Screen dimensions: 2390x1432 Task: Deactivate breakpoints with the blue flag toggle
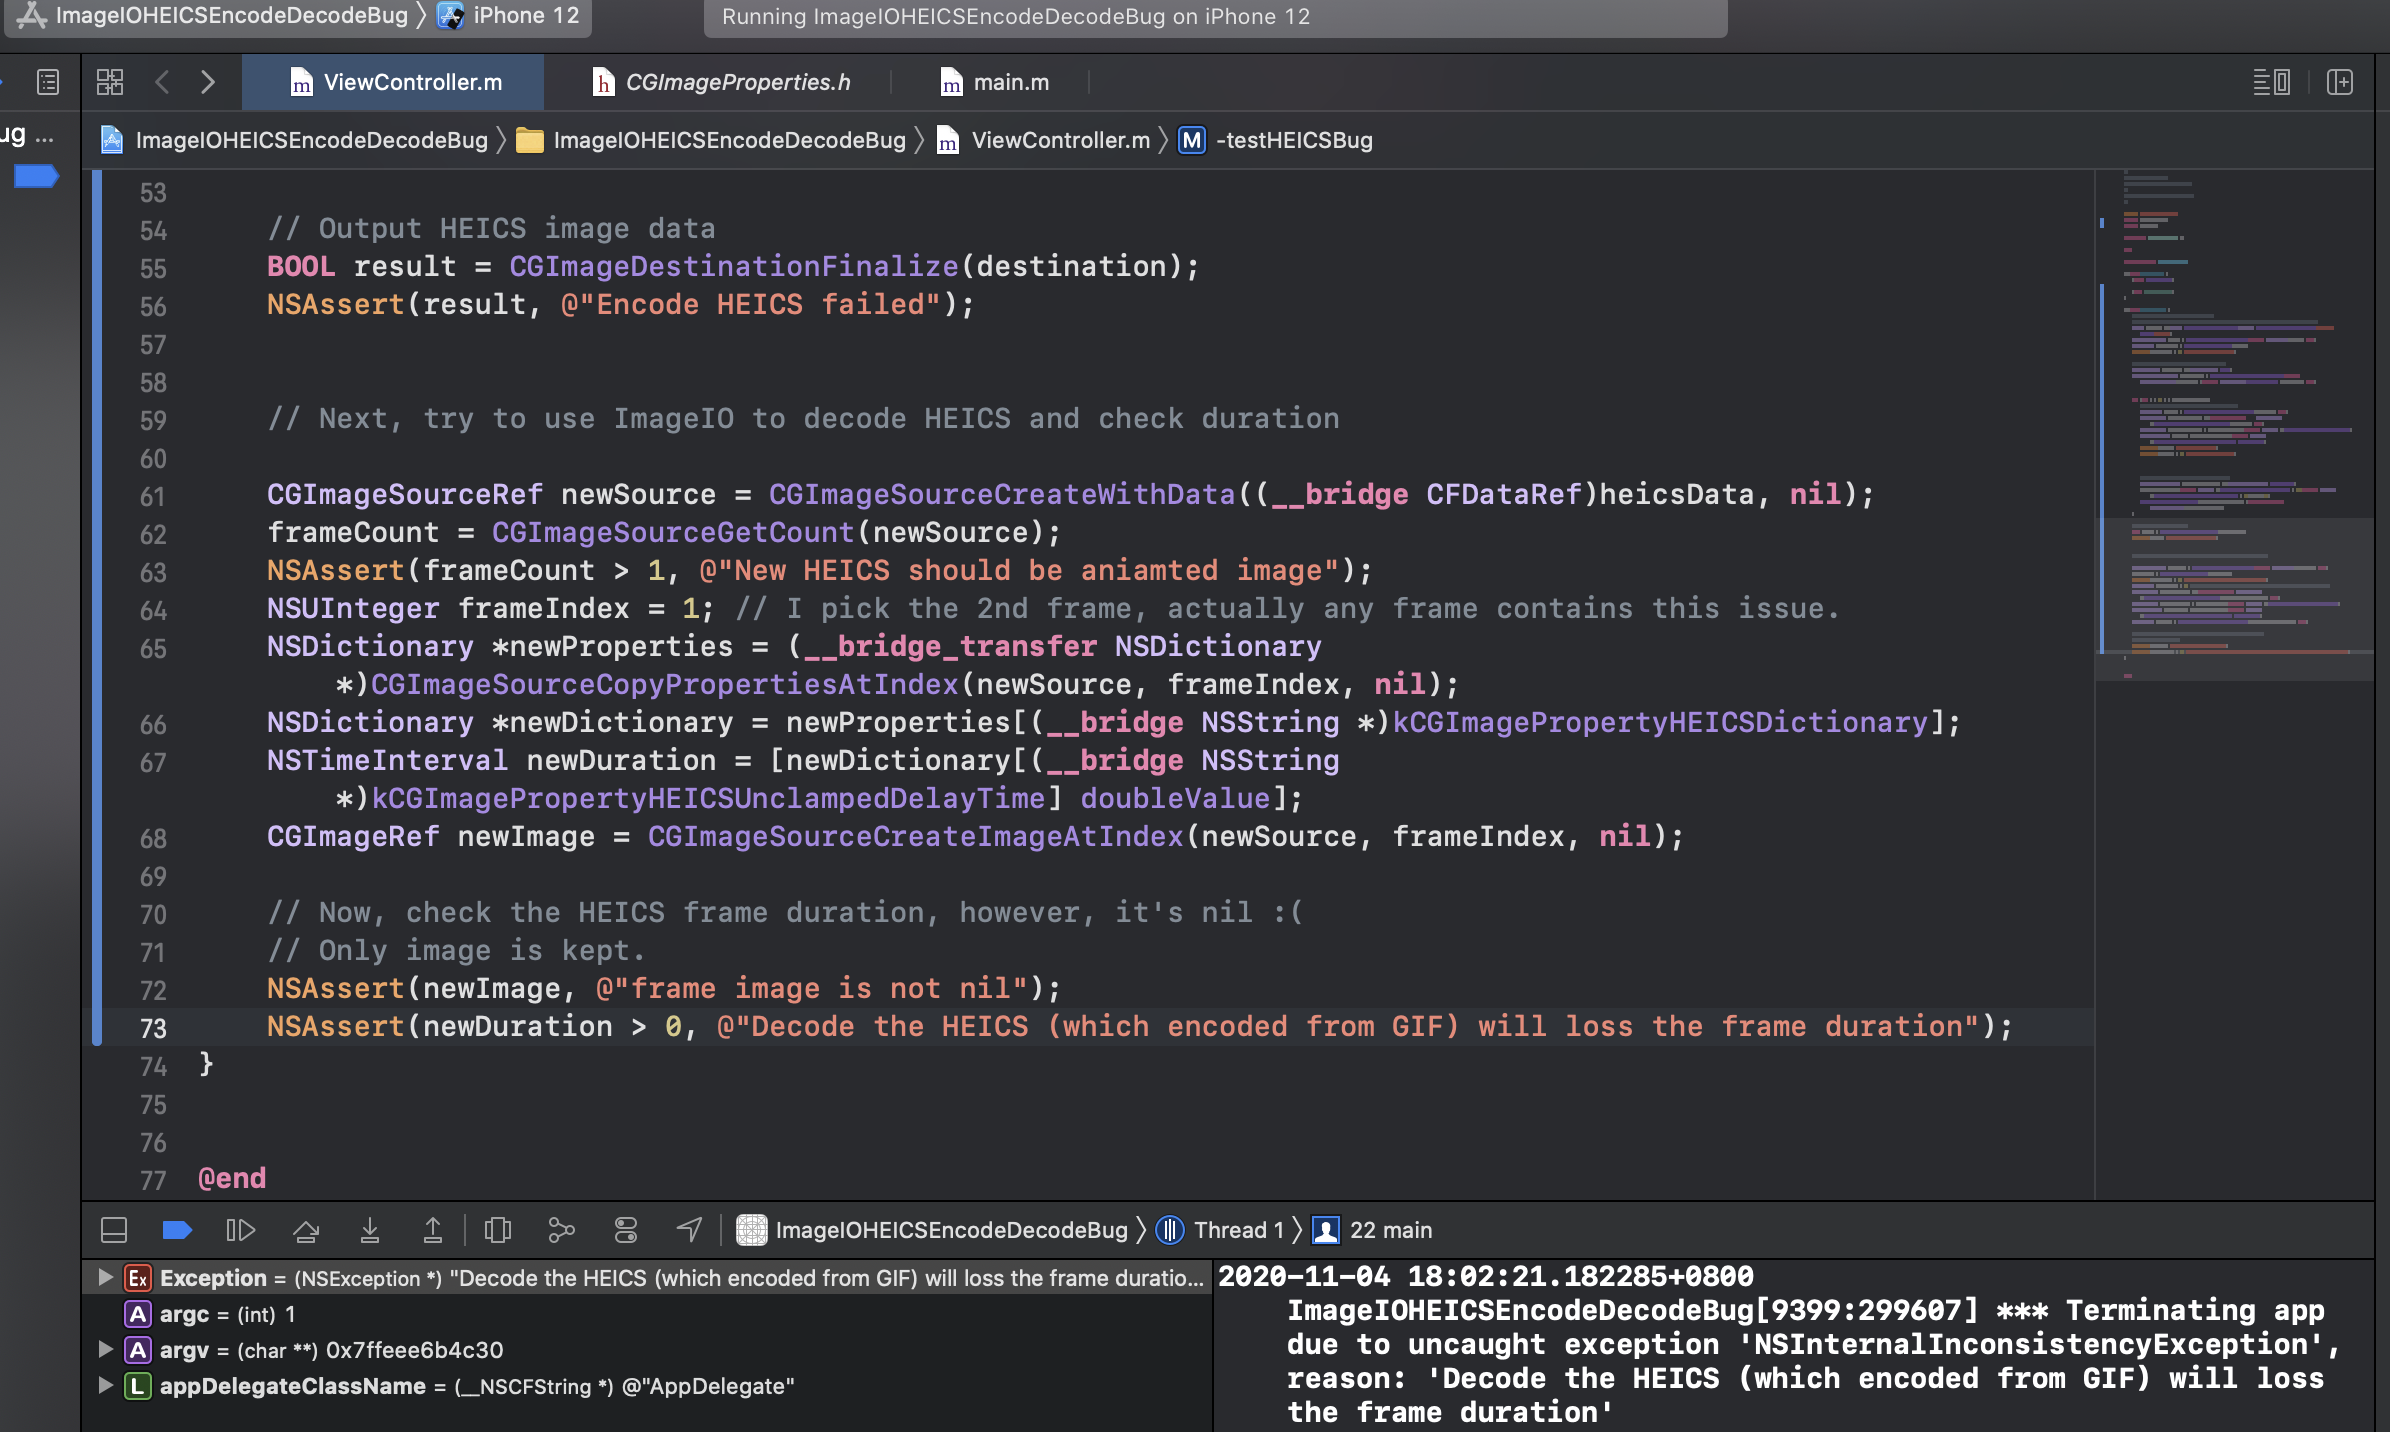177,1229
